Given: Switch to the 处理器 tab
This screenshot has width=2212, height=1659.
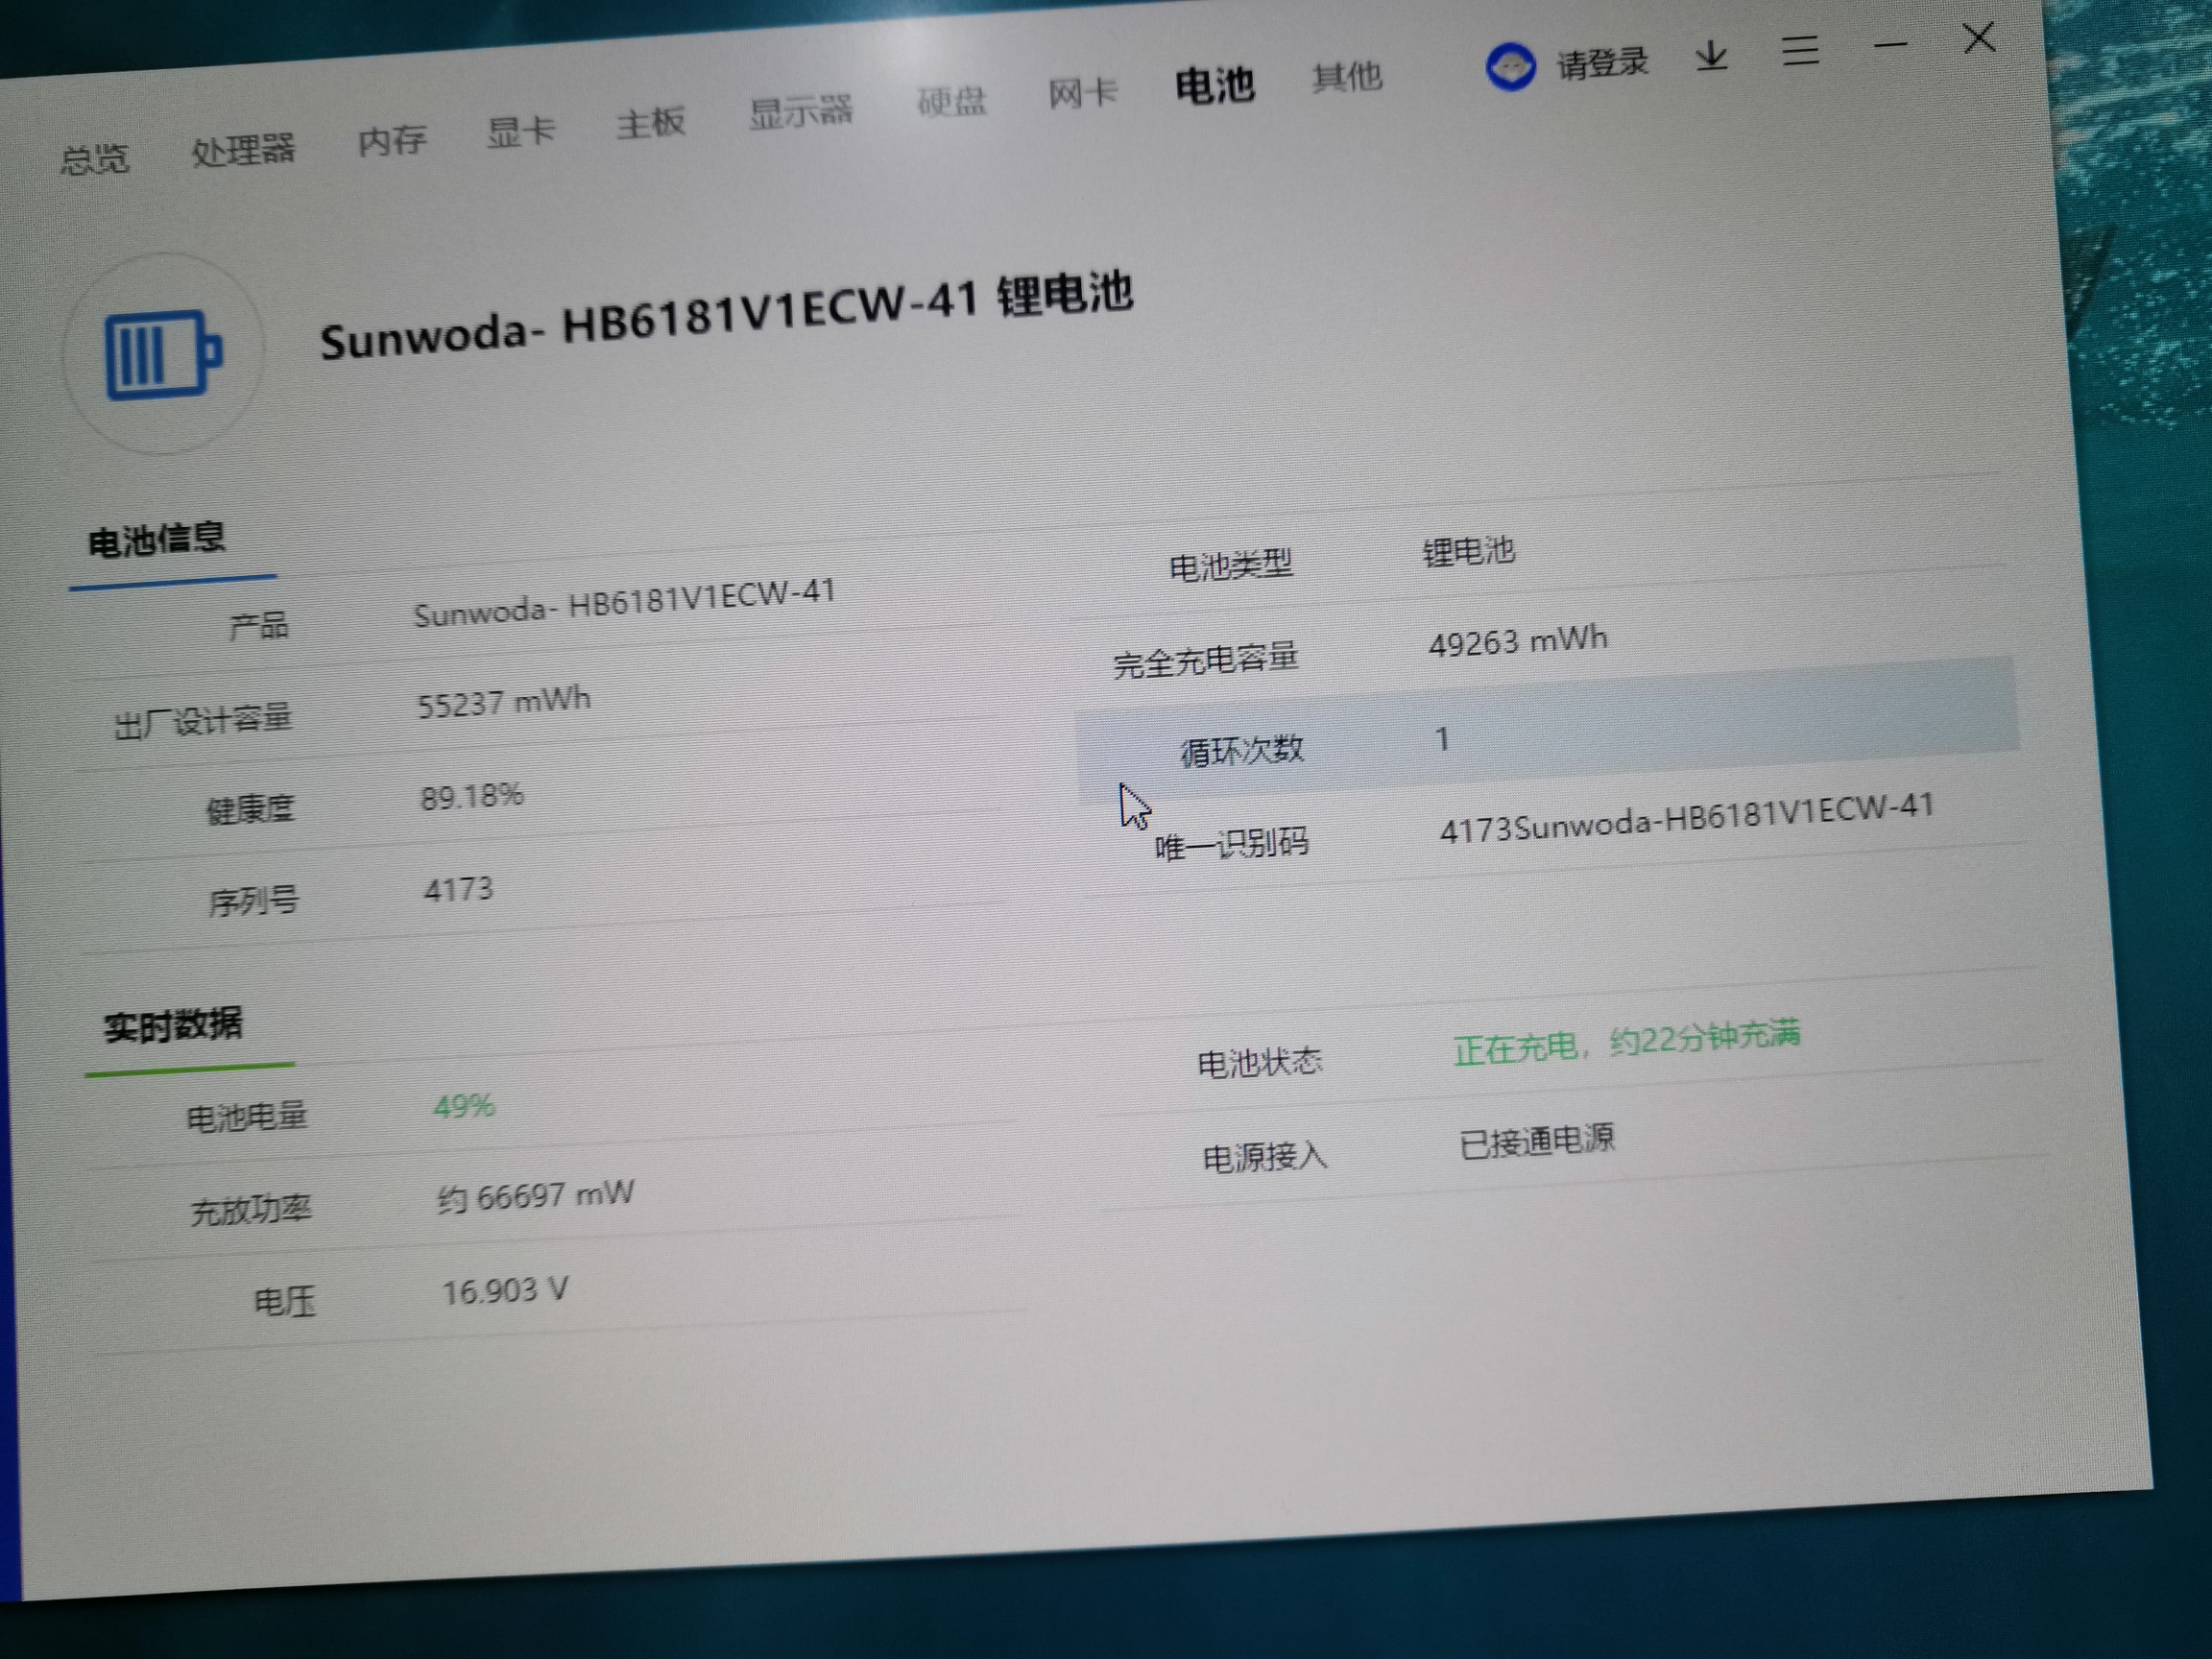Looking at the screenshot, I should click(x=243, y=150).
